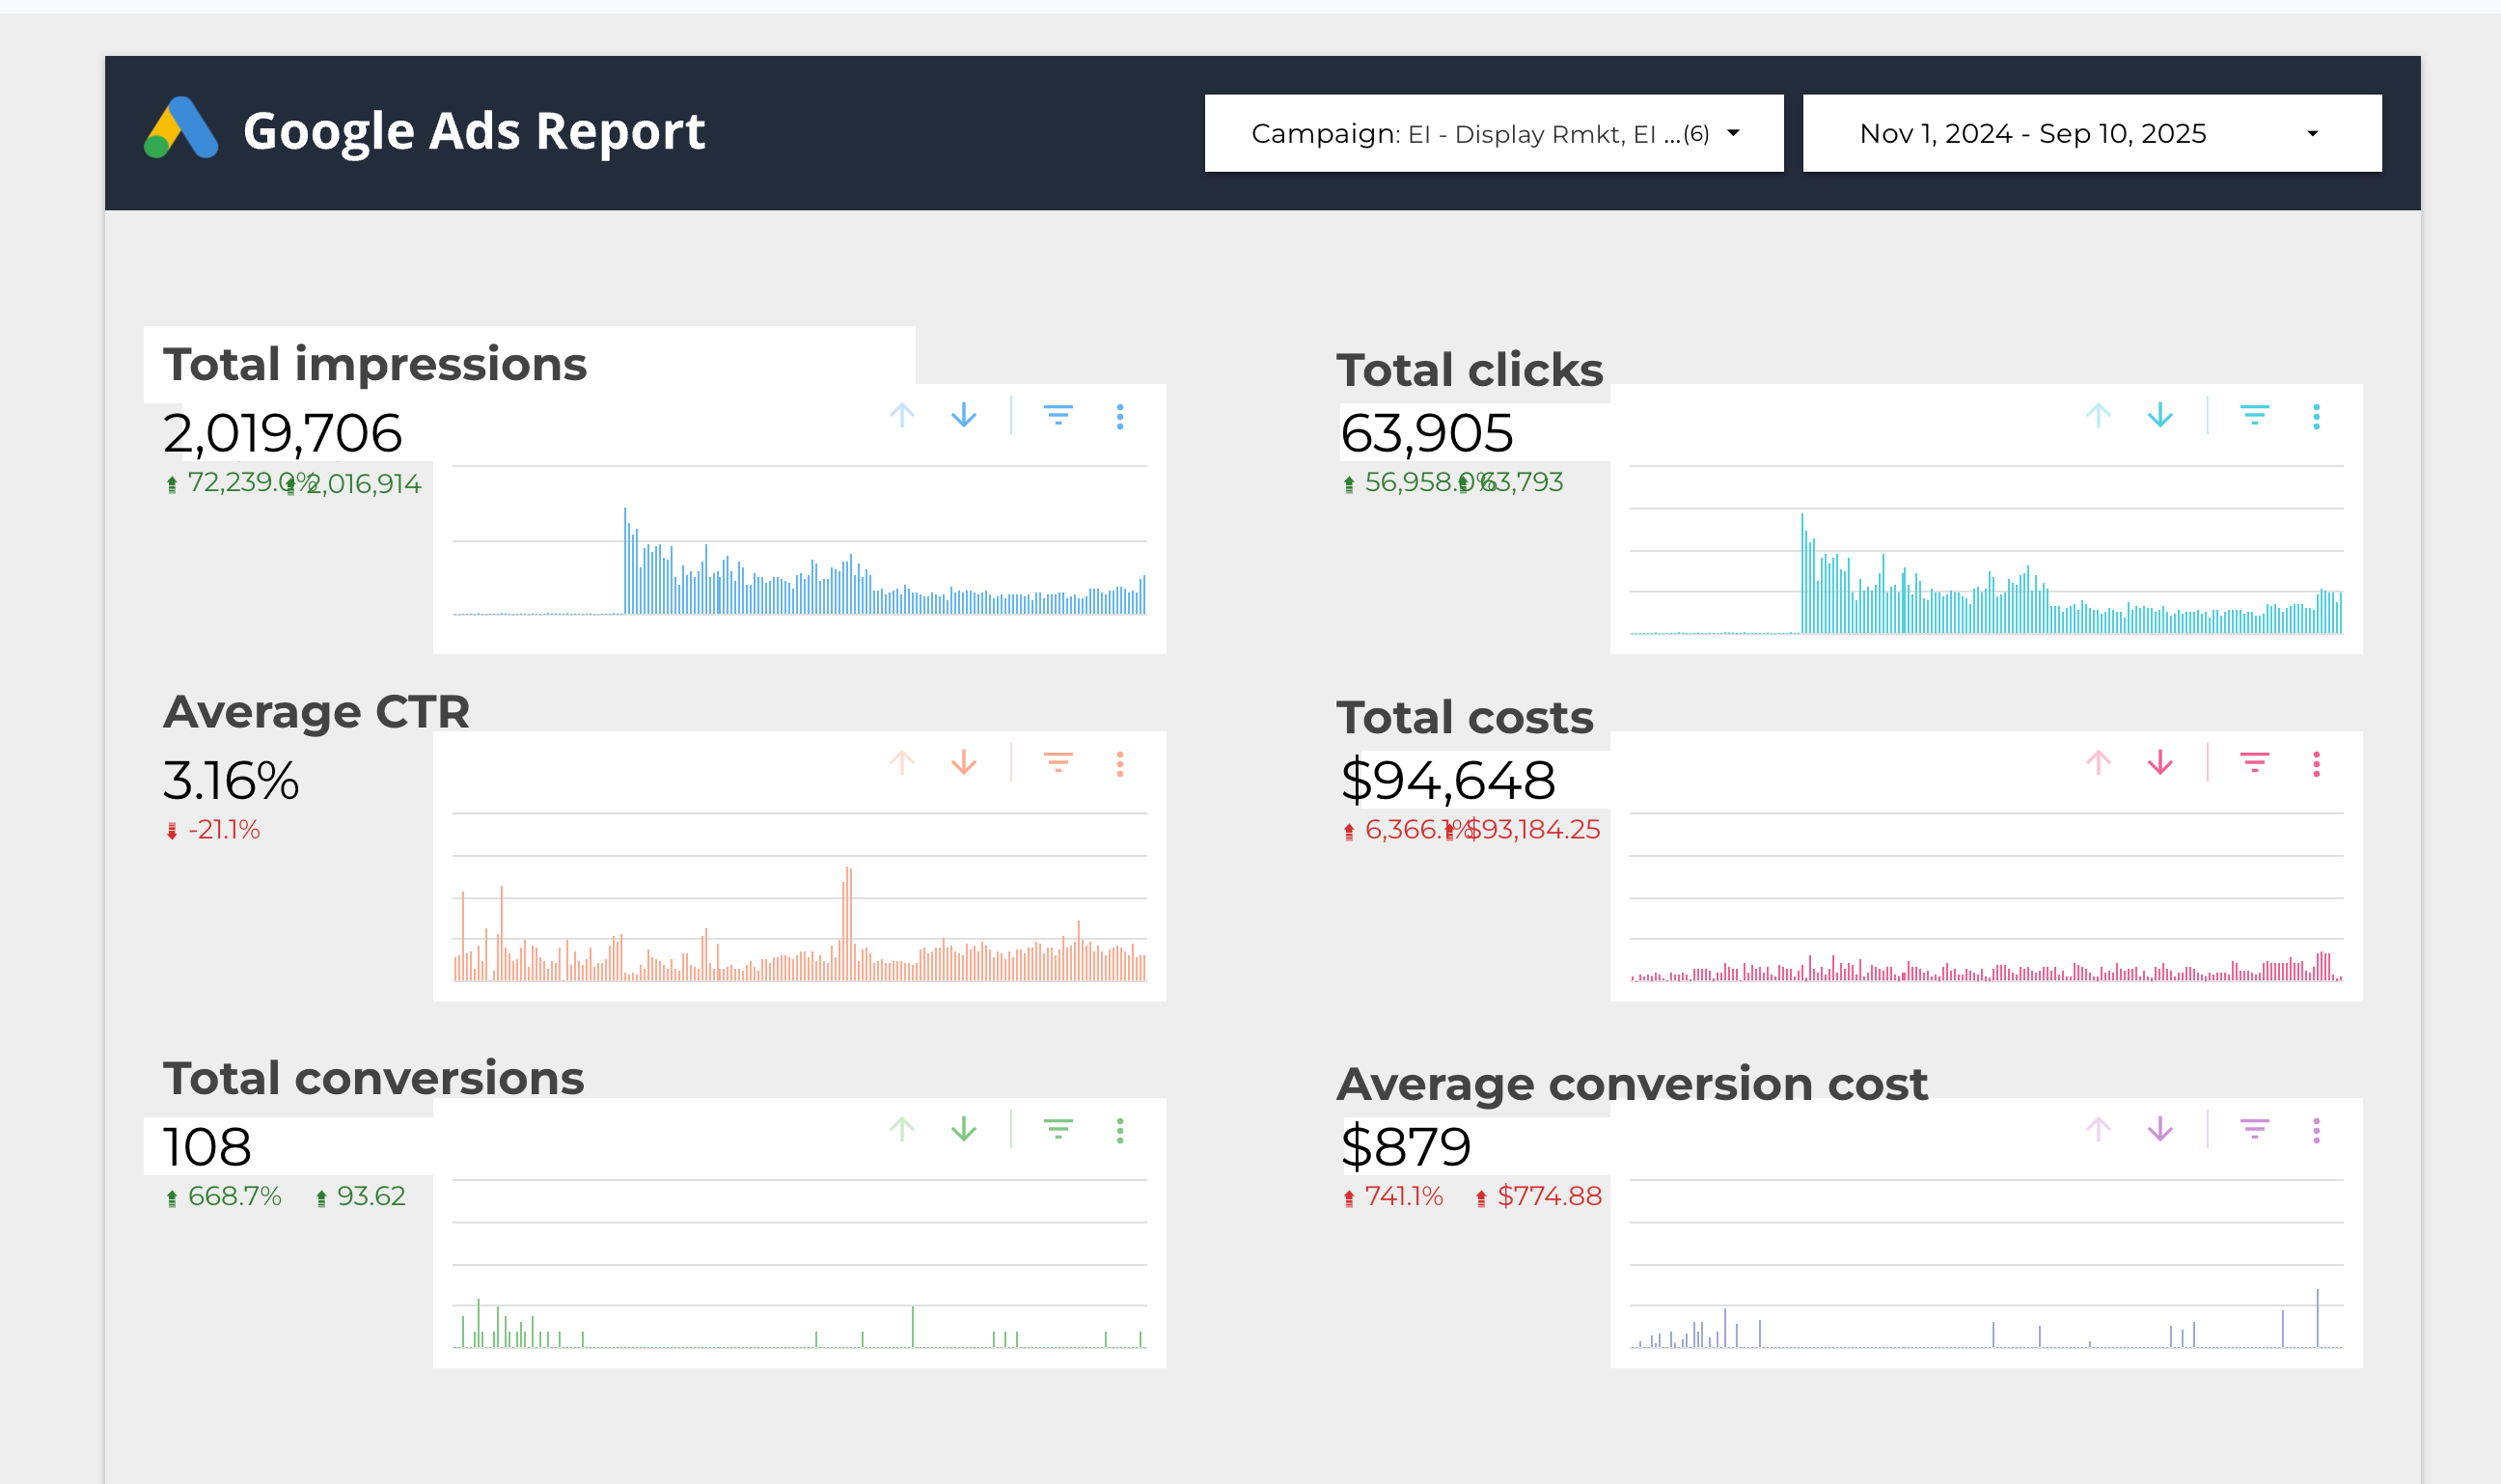Click drill down arrow on Total impressions chart

point(963,416)
